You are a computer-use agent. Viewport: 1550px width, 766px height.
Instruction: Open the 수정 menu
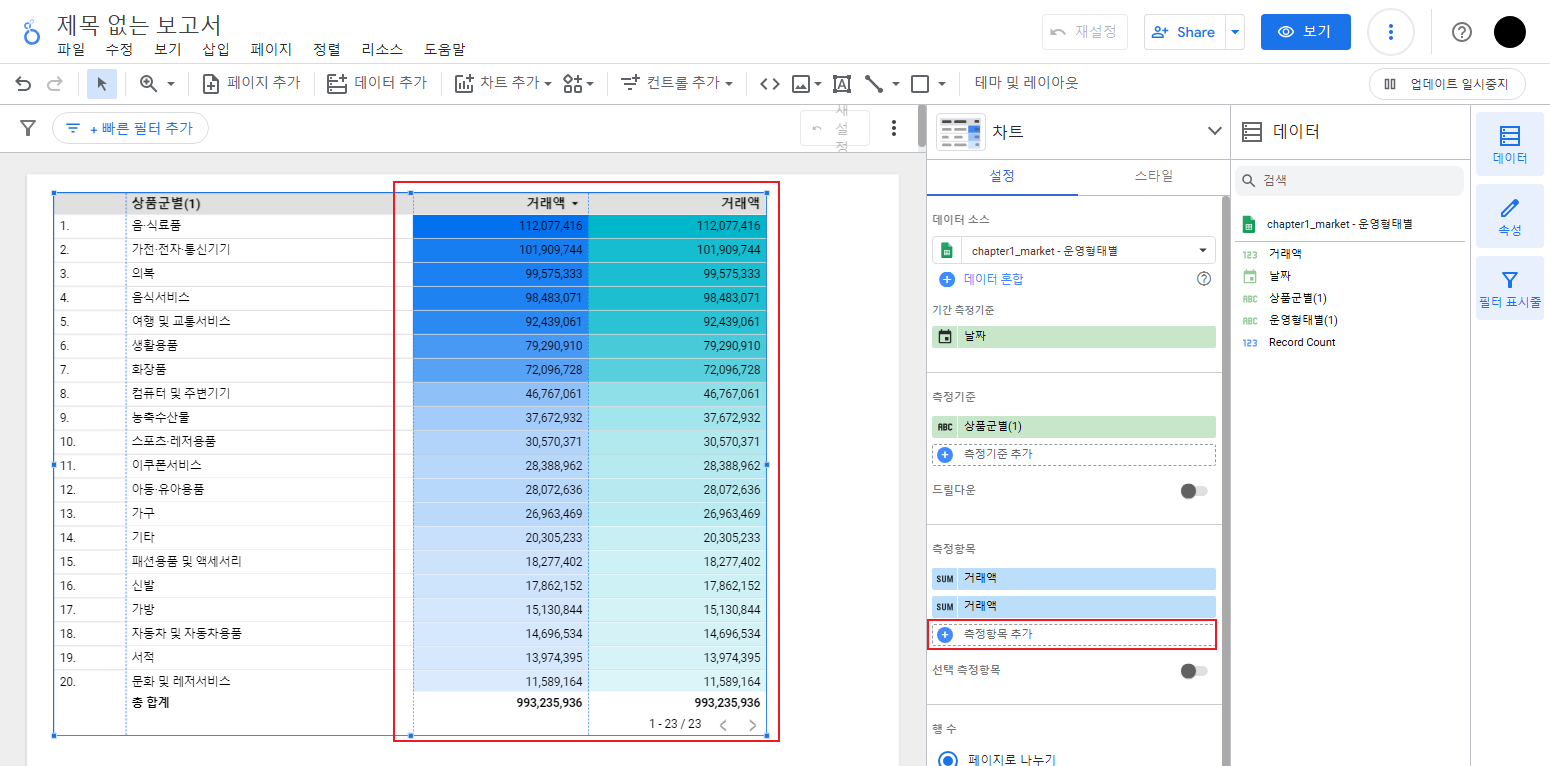tap(119, 49)
